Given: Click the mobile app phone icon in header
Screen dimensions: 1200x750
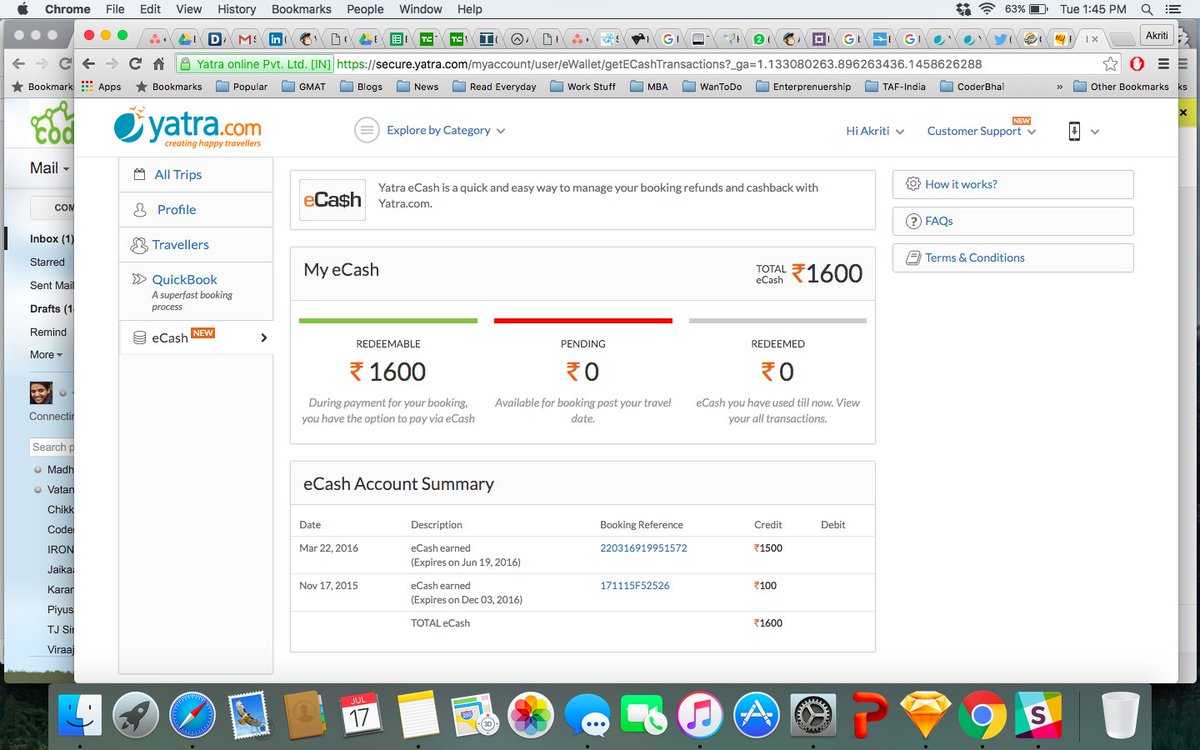Looking at the screenshot, I should [1074, 131].
